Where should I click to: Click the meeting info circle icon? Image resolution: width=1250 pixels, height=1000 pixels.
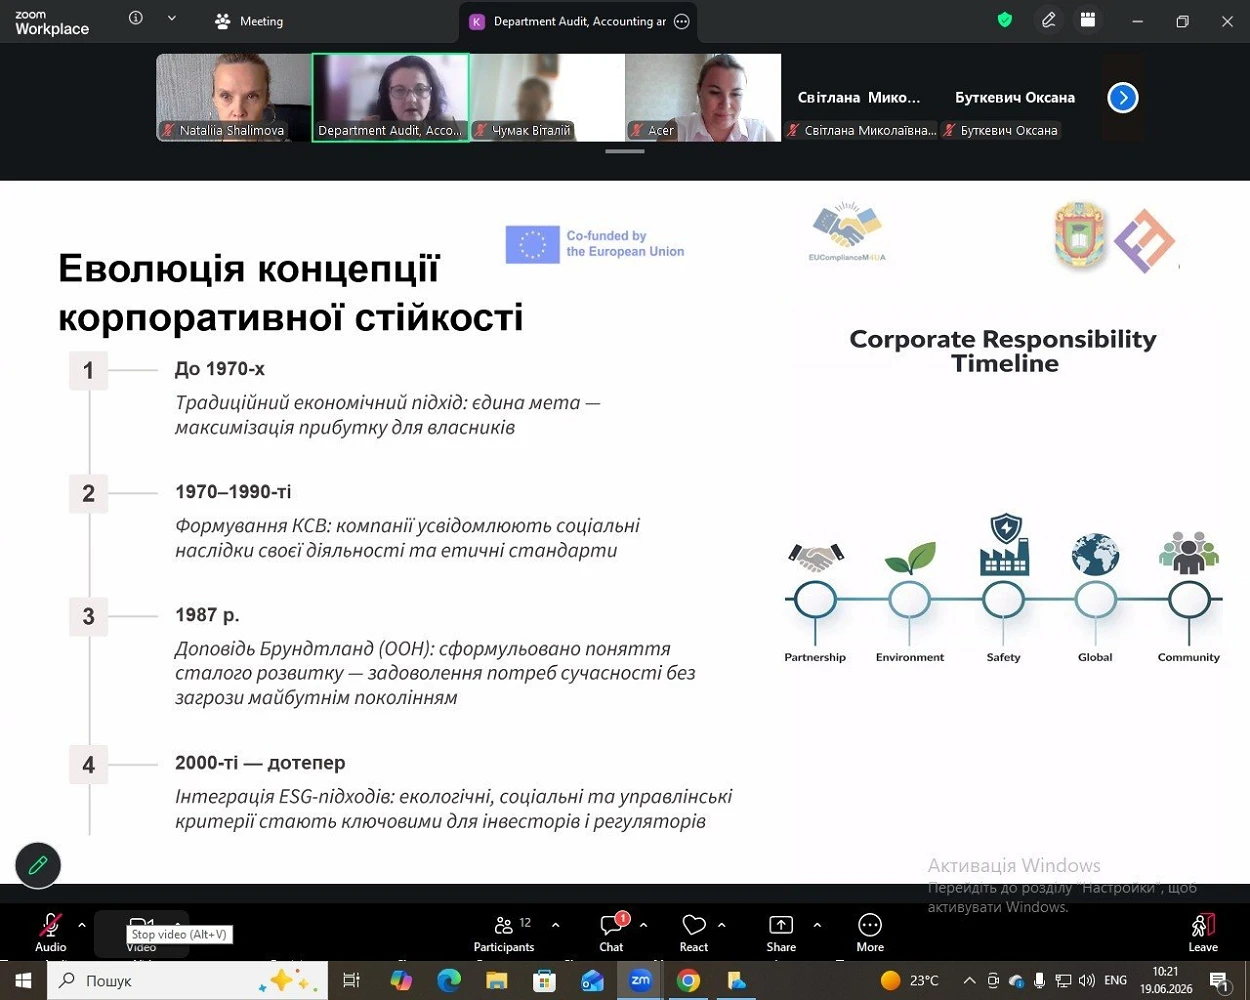pos(136,18)
